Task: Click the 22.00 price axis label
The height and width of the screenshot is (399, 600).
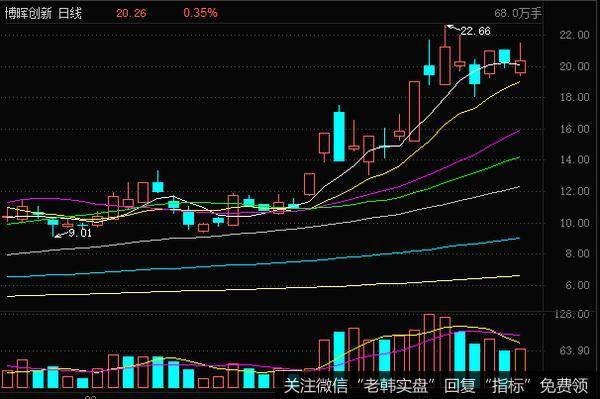Action: (x=574, y=35)
